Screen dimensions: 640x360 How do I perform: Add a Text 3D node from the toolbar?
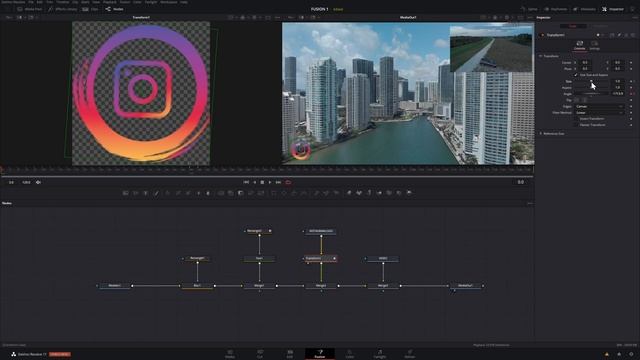click(x=369, y=193)
